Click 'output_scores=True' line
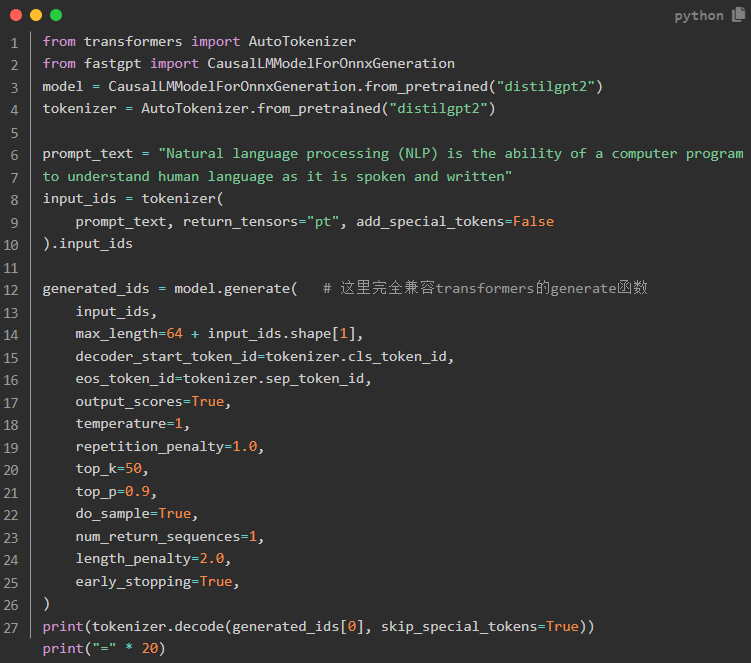The height and width of the screenshot is (663, 751). coord(153,401)
